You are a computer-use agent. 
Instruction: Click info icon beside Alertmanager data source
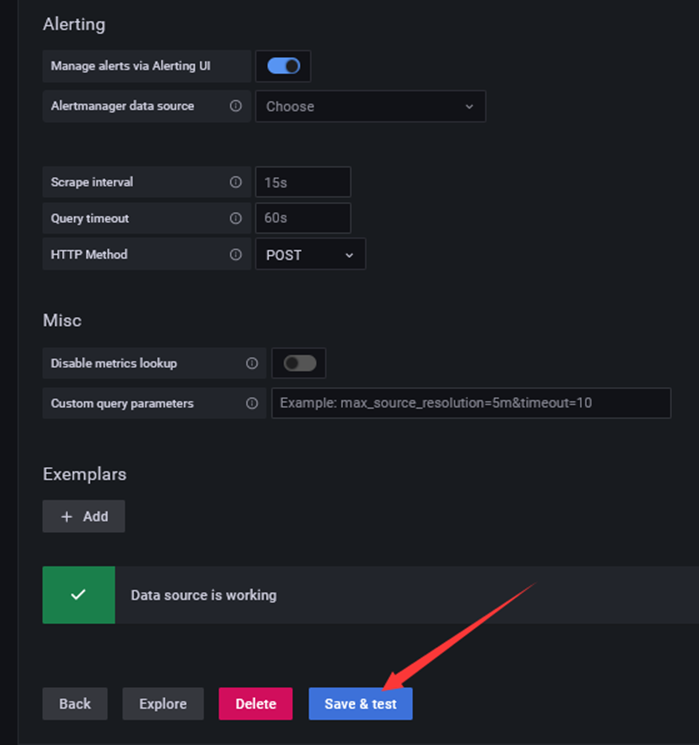(236, 106)
